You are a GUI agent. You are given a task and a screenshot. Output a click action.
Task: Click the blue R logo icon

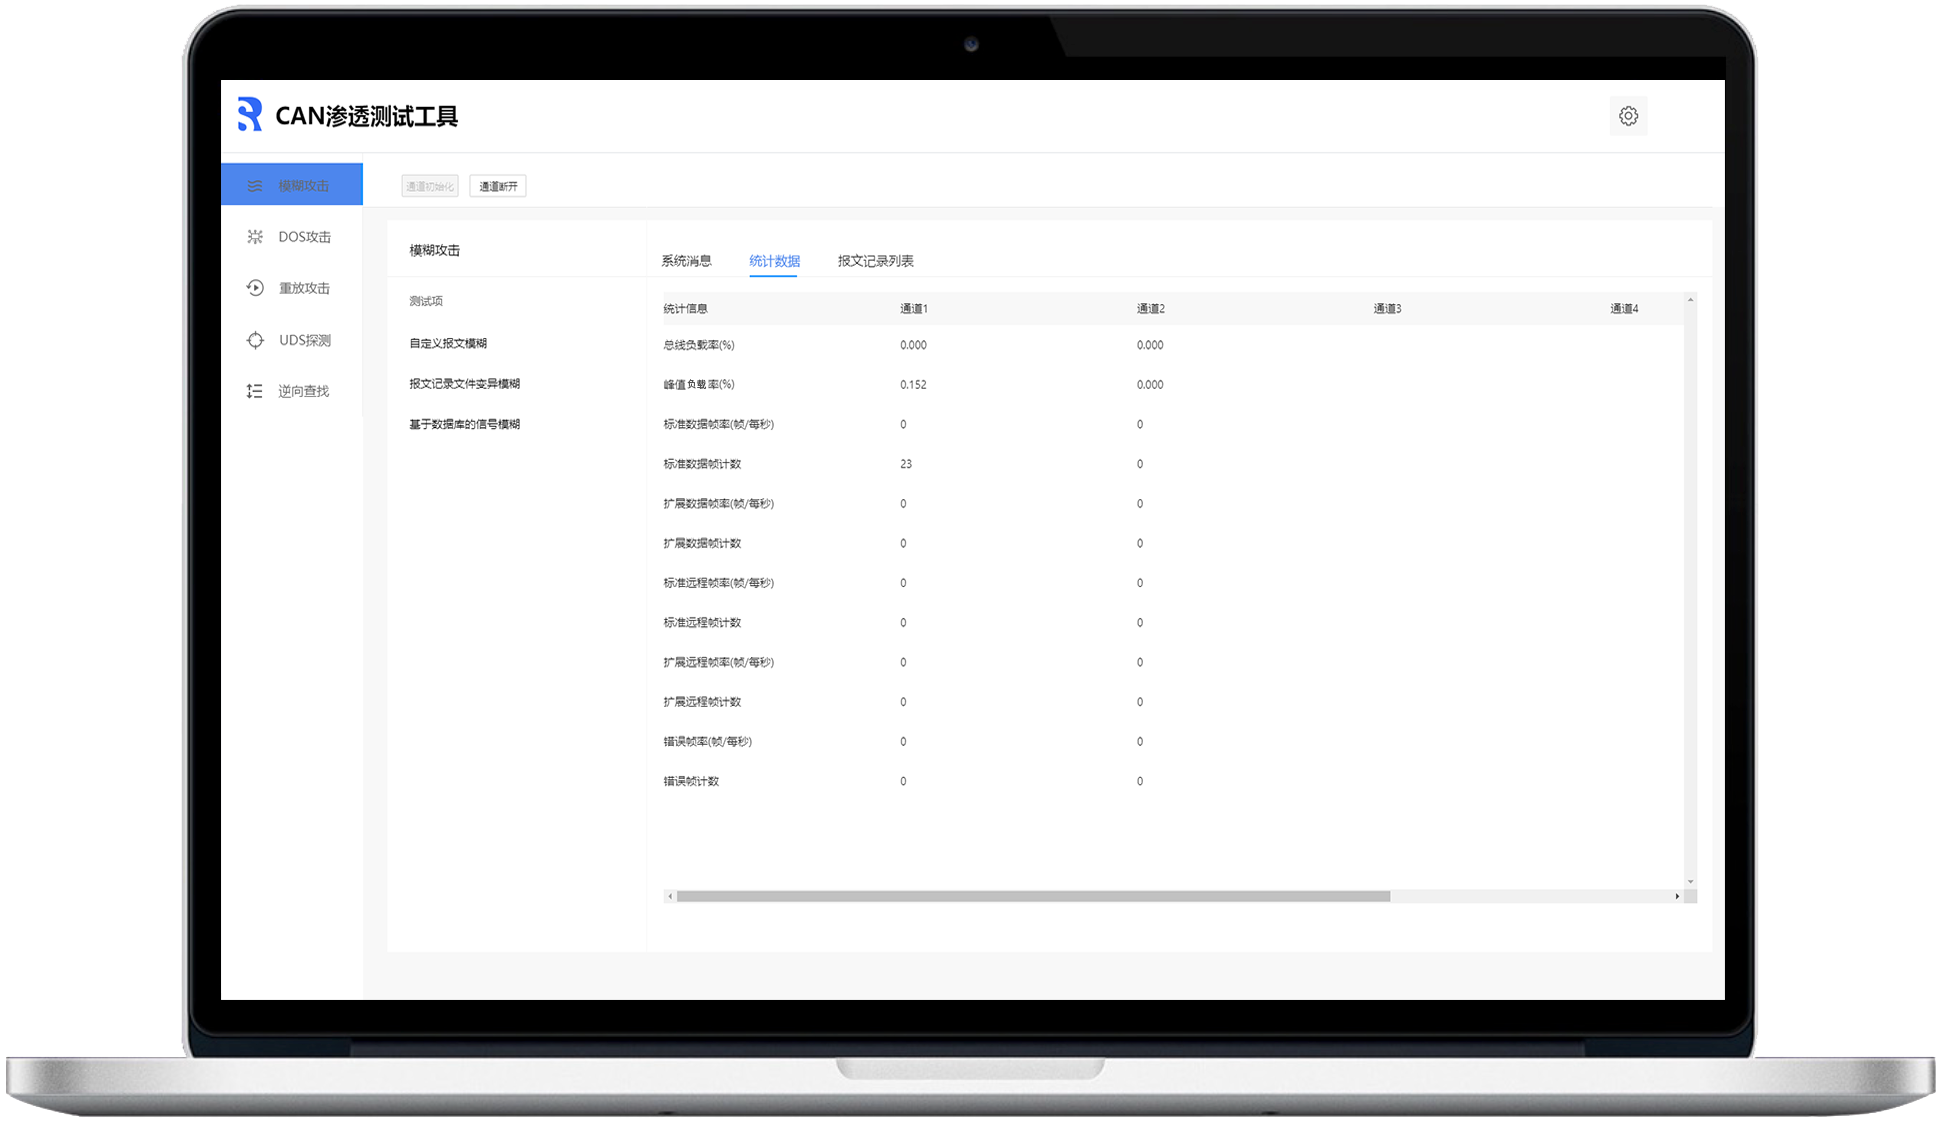pyautogui.click(x=250, y=115)
